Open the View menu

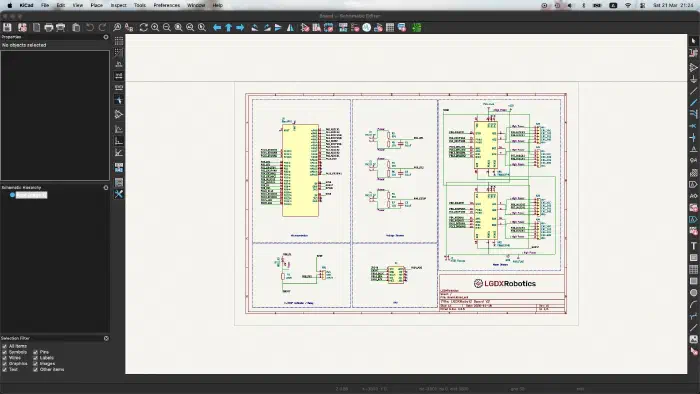[x=78, y=5]
